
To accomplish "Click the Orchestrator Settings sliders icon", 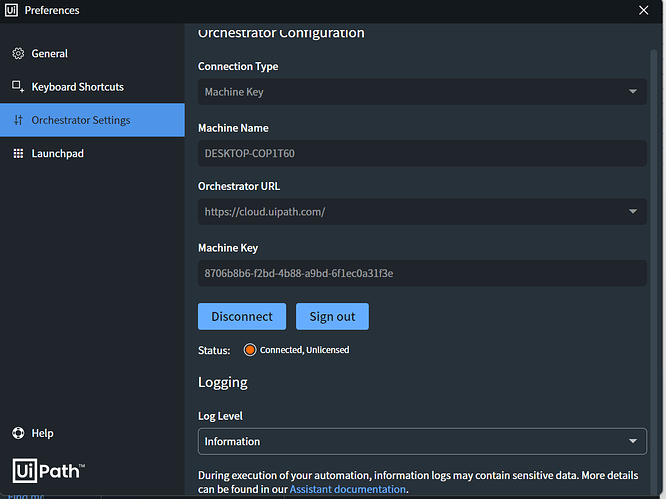I will tap(18, 120).
